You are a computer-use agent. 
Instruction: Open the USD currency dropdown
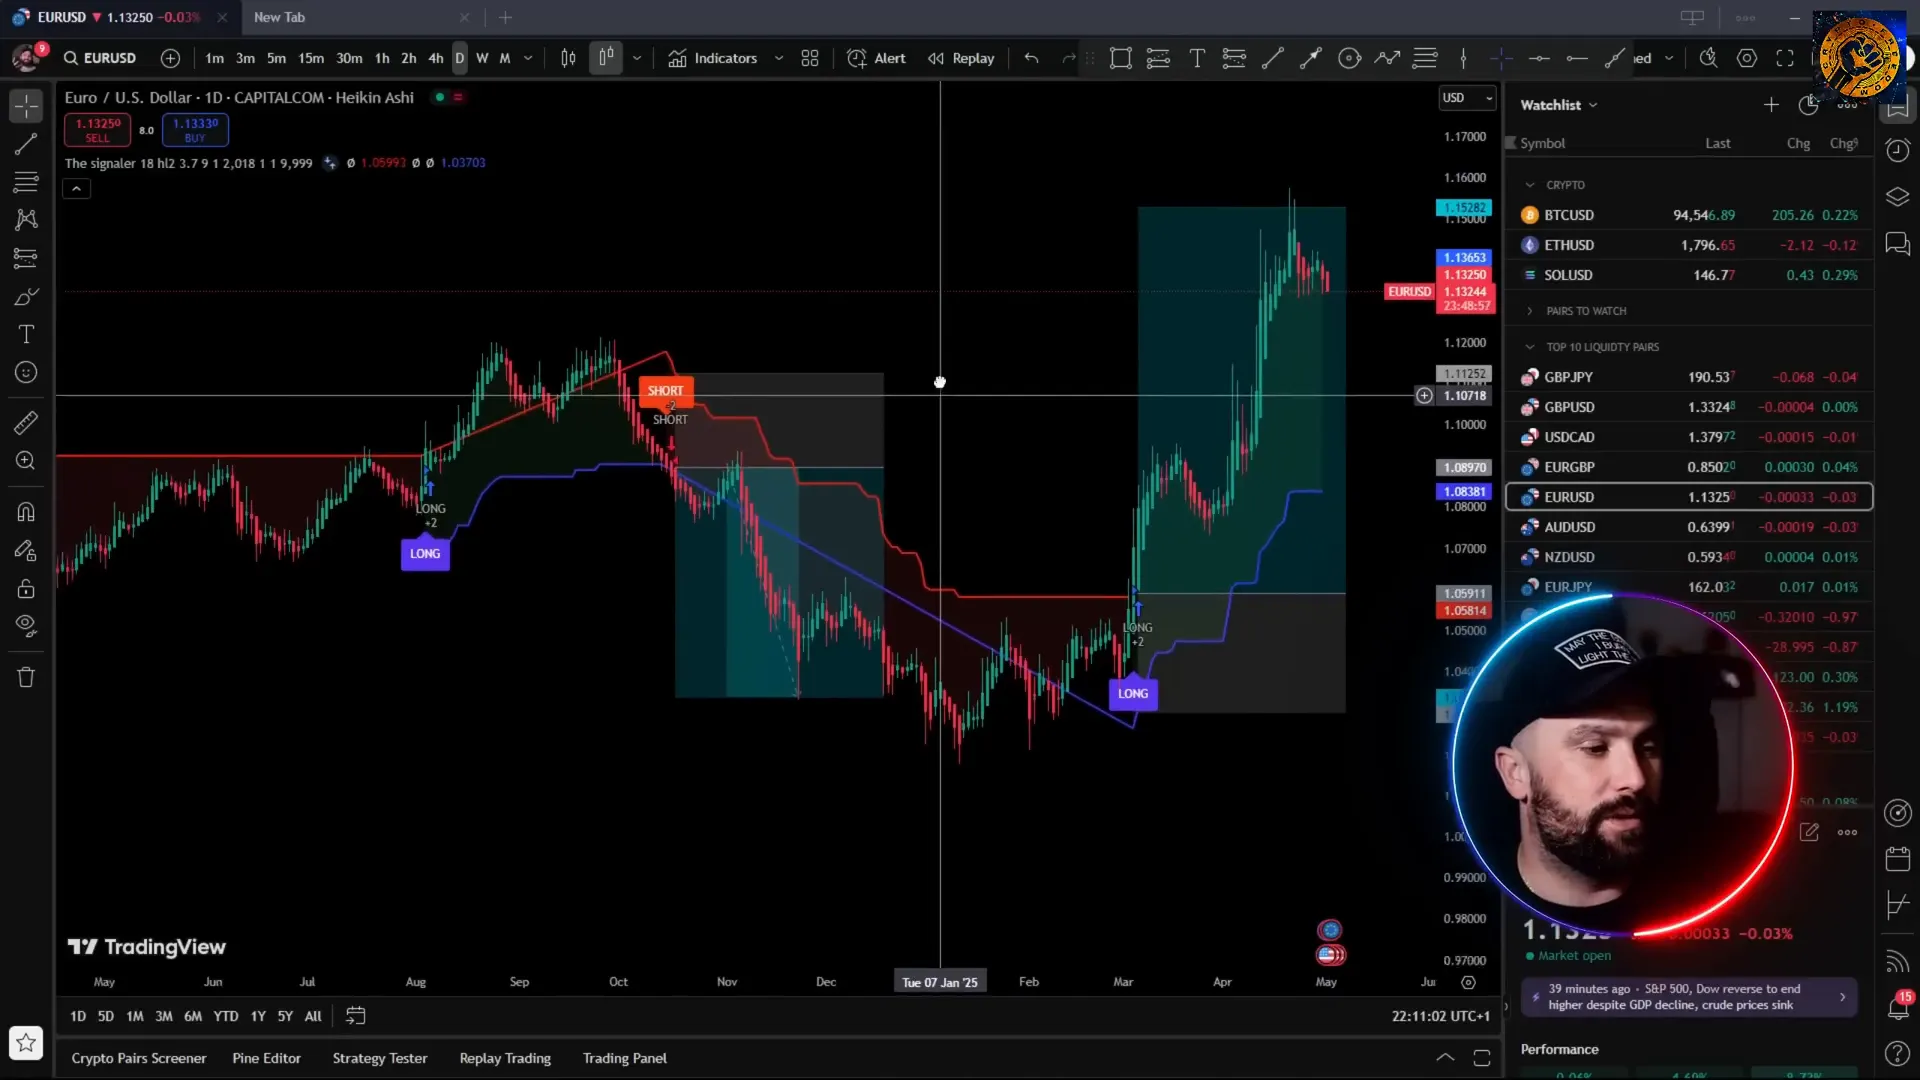(x=1467, y=98)
